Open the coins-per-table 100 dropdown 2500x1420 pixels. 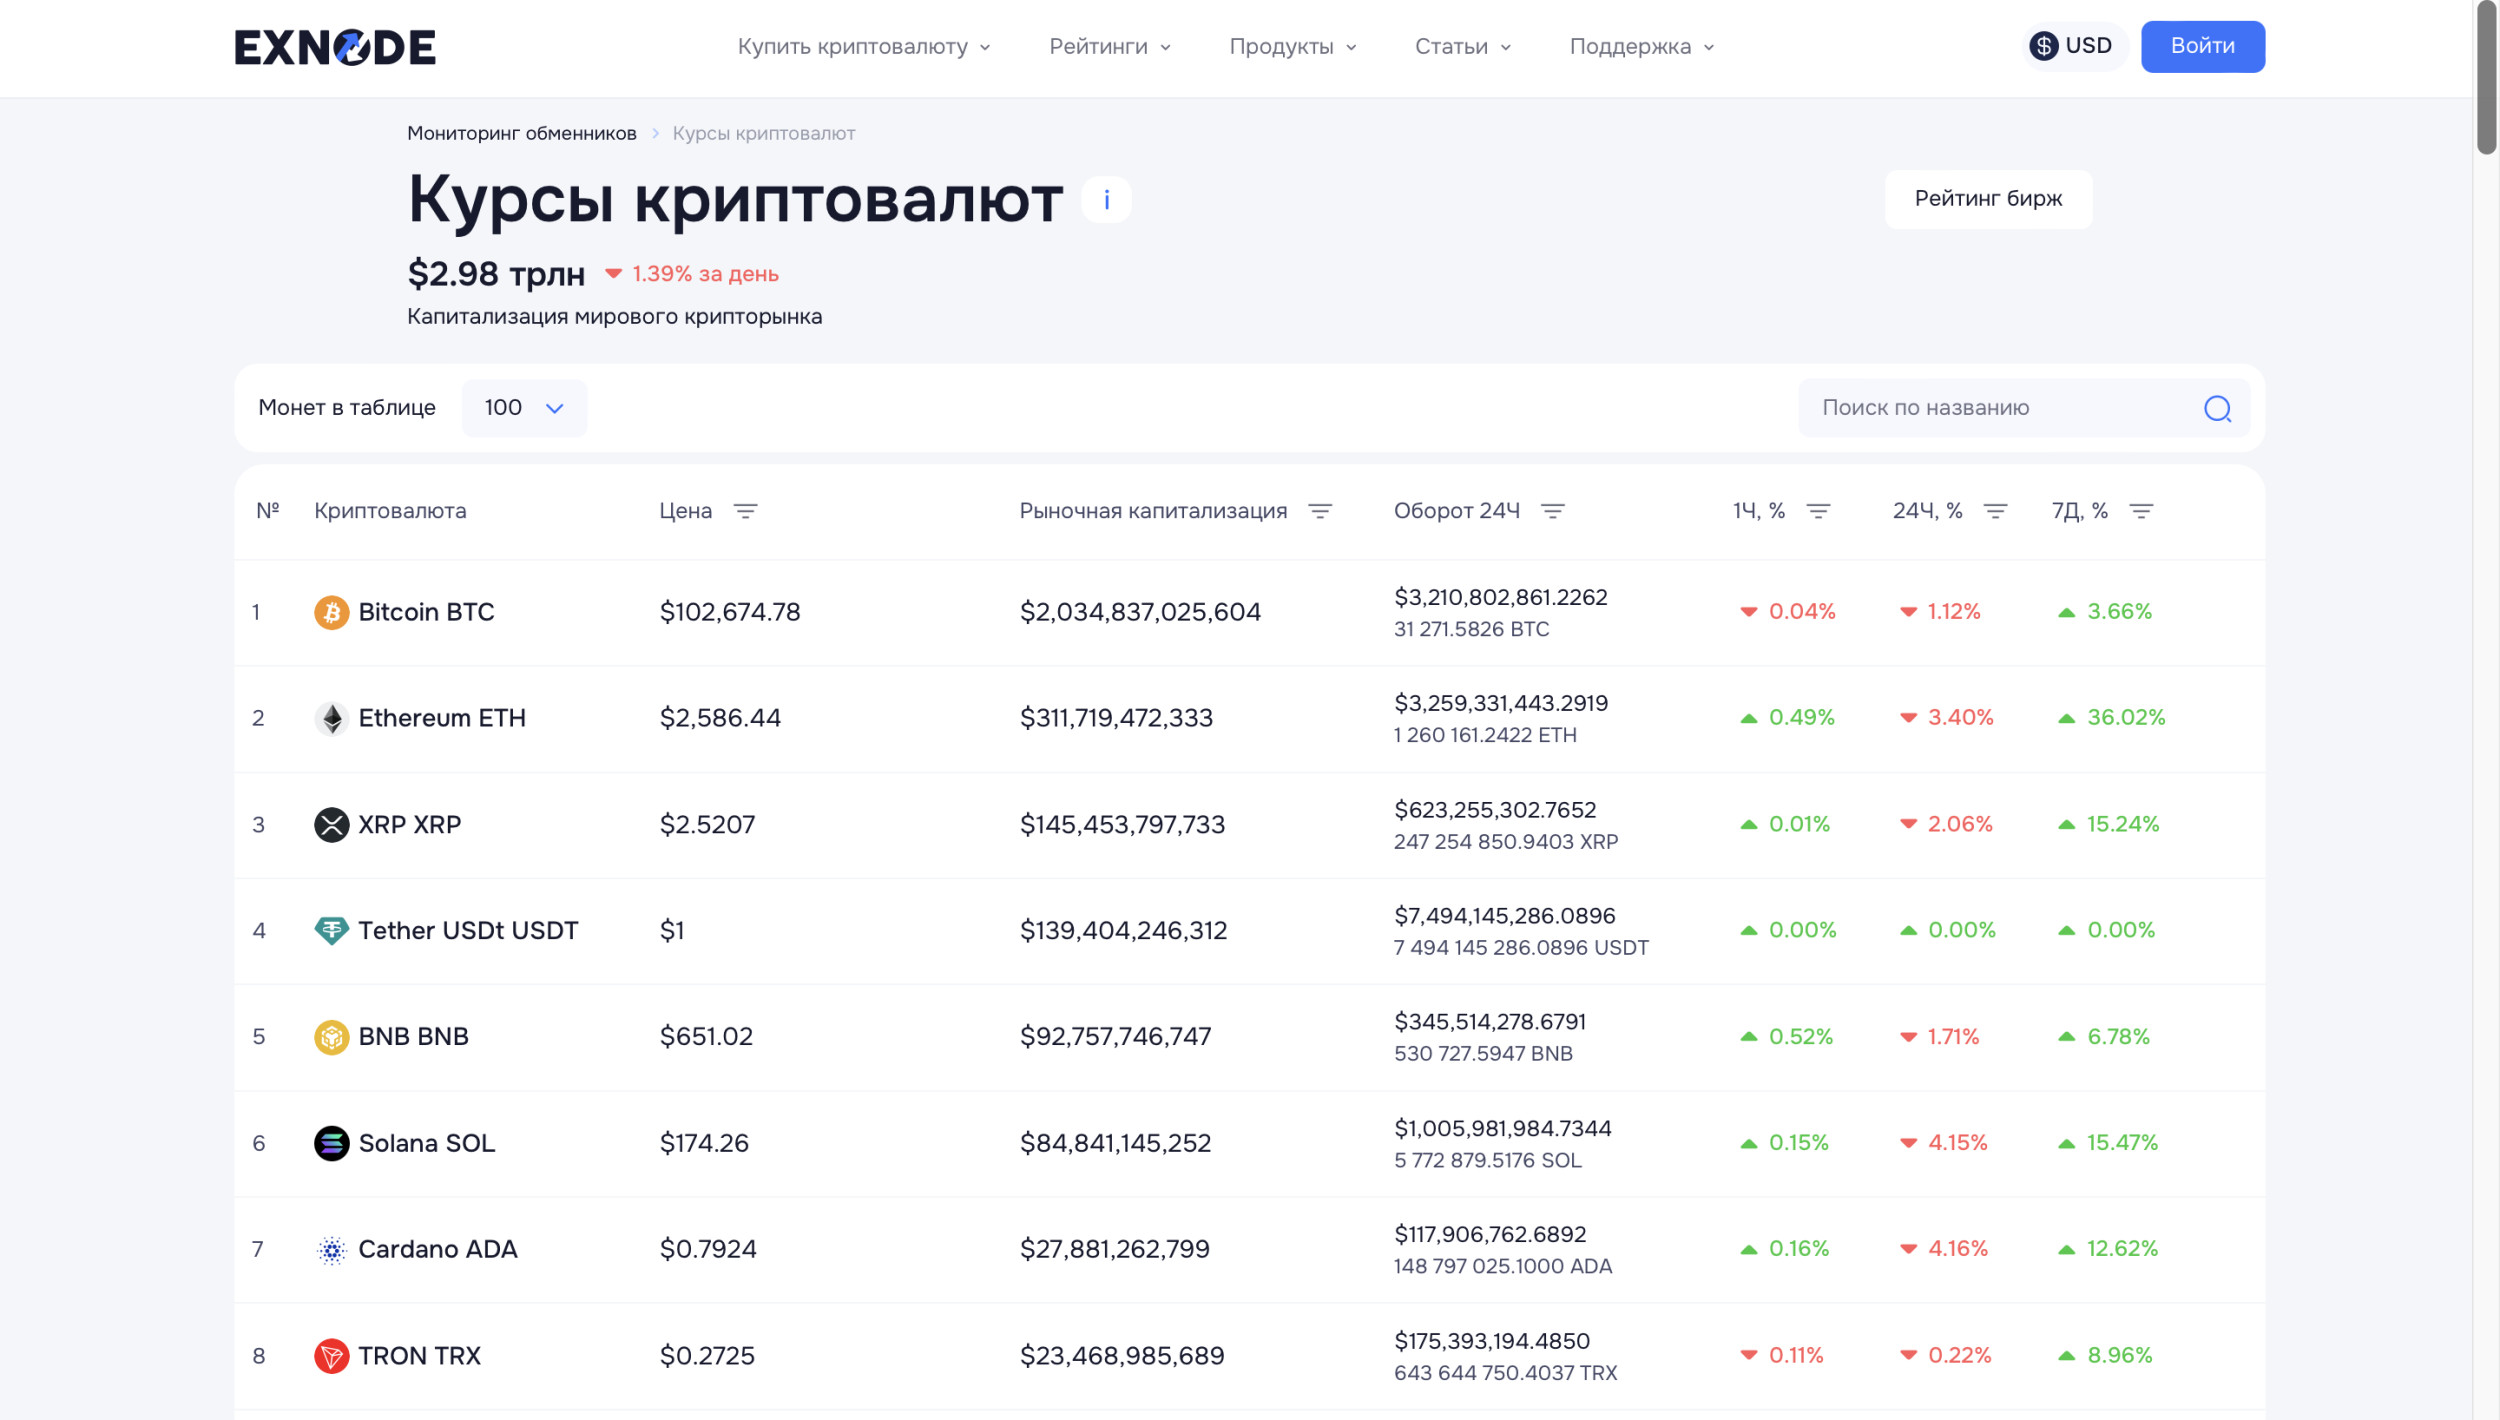pyautogui.click(x=524, y=408)
